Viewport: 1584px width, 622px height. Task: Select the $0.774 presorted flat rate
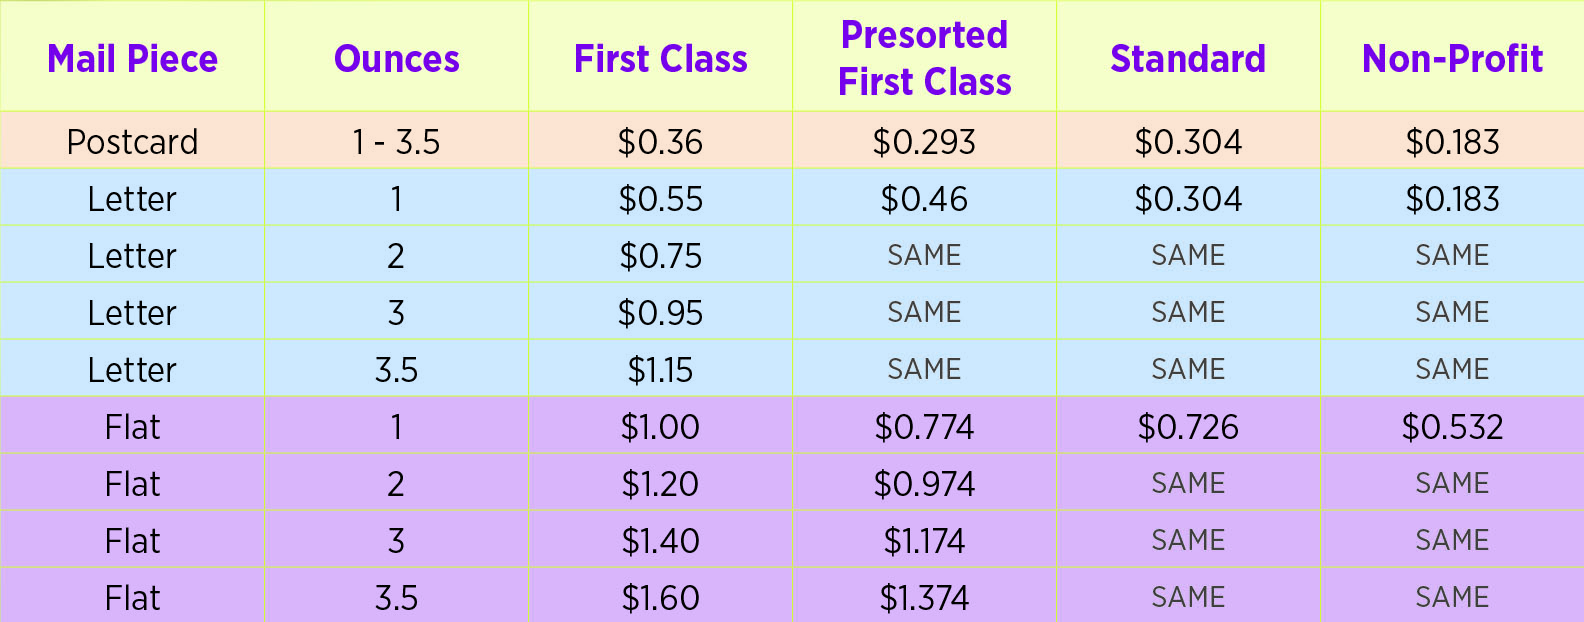925,427
